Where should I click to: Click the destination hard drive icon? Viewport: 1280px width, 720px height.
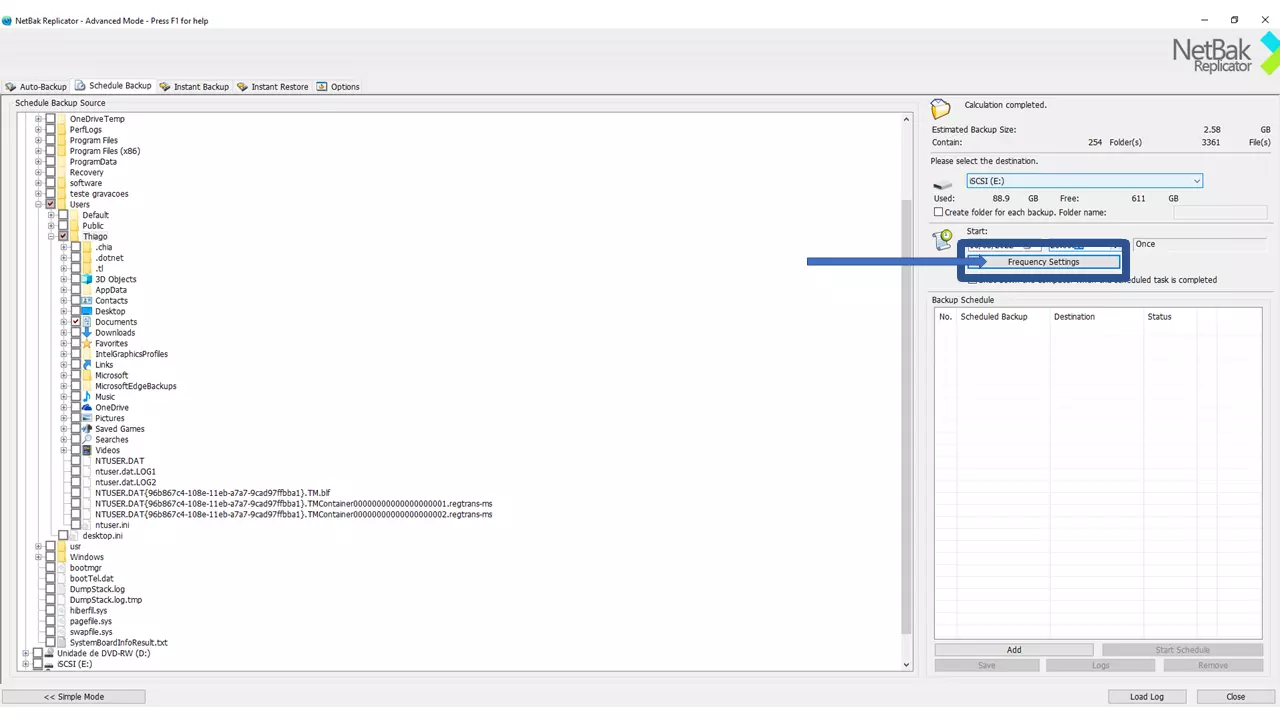tap(943, 185)
